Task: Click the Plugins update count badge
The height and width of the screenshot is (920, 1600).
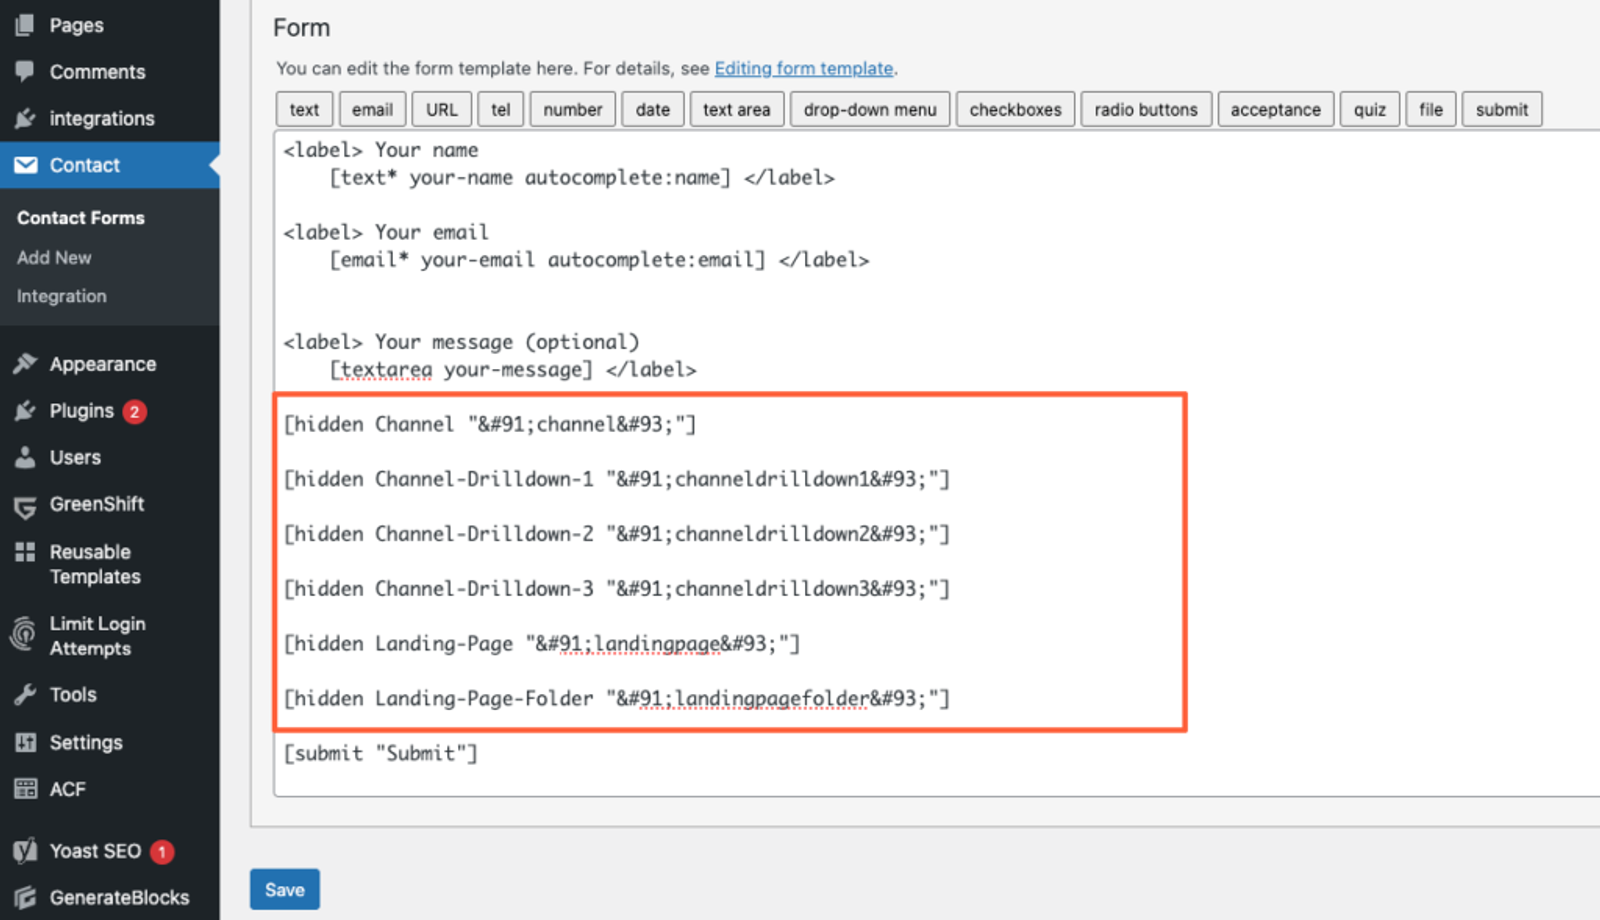Action: (135, 411)
